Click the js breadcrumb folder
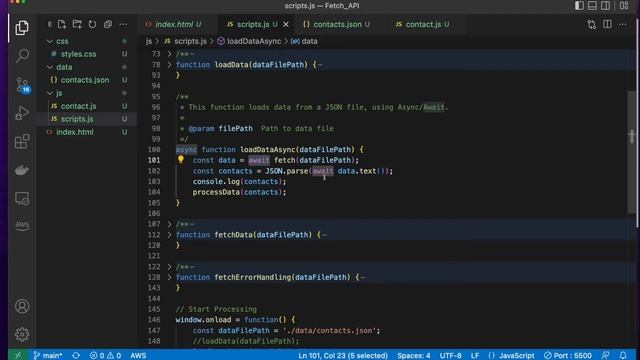Image resolution: width=640 pixels, height=360 pixels. coord(149,41)
